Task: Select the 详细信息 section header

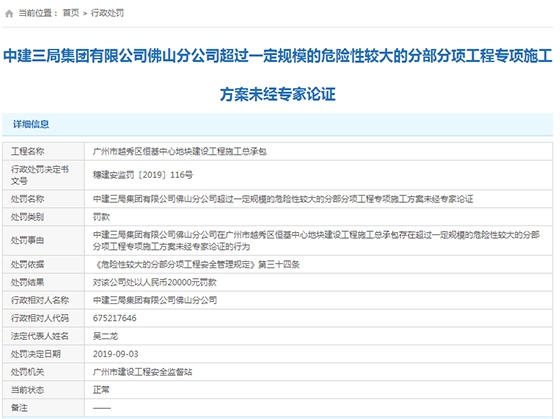Action: coord(31,124)
